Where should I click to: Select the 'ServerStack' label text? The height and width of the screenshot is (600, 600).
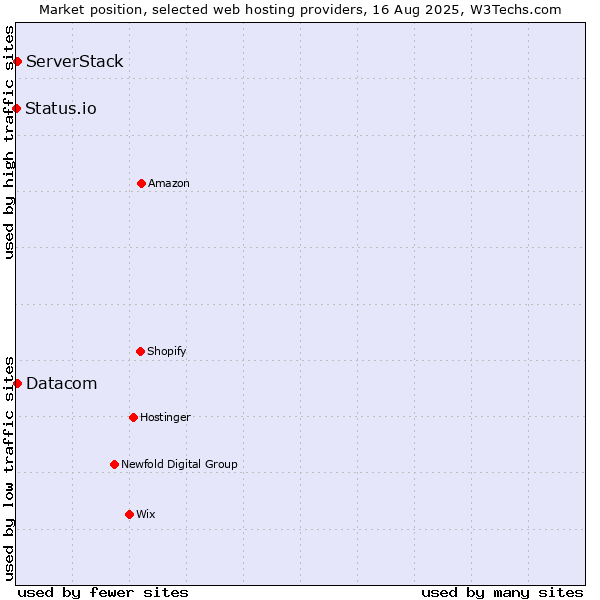click(75, 61)
